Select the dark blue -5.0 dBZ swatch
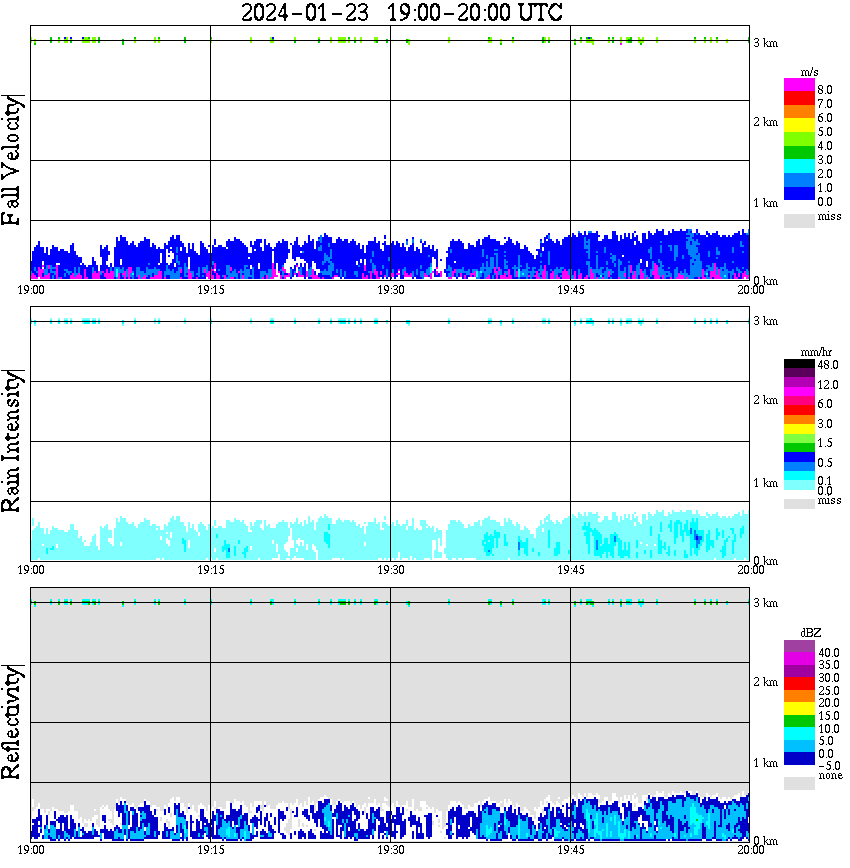The width and height of the screenshot is (850, 868). click(799, 760)
